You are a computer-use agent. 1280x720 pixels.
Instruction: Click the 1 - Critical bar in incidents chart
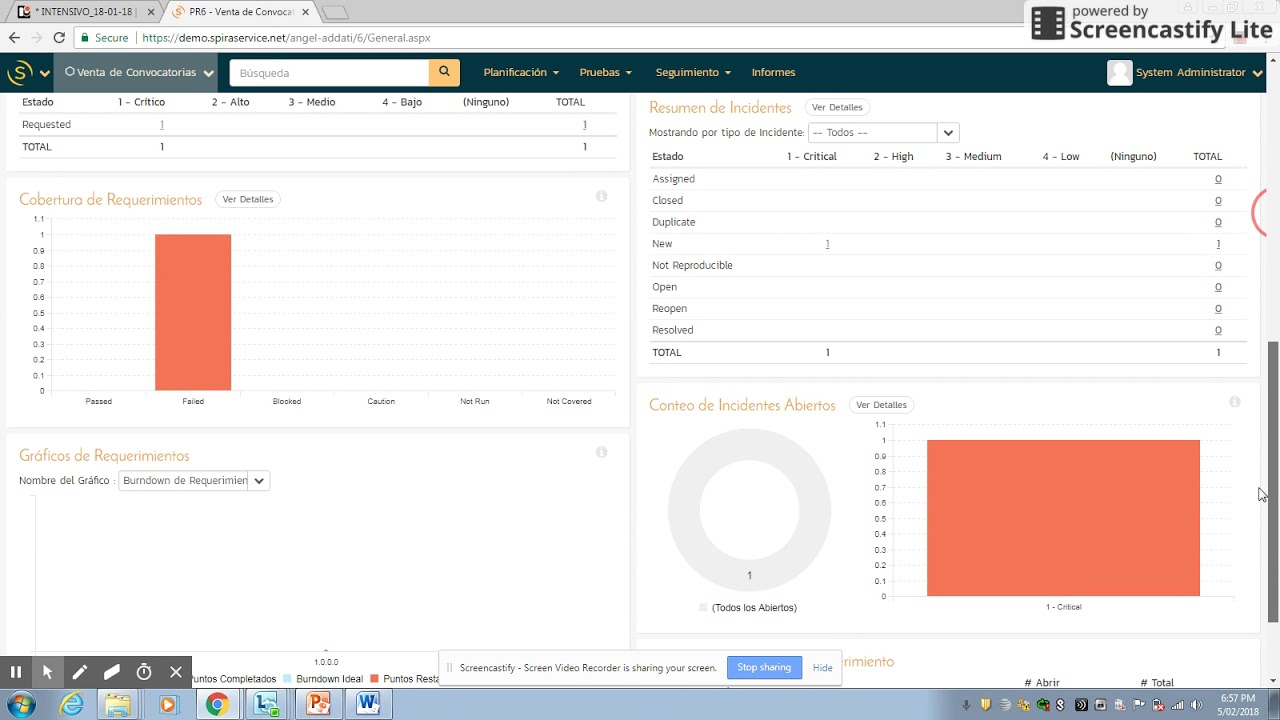pos(1063,518)
